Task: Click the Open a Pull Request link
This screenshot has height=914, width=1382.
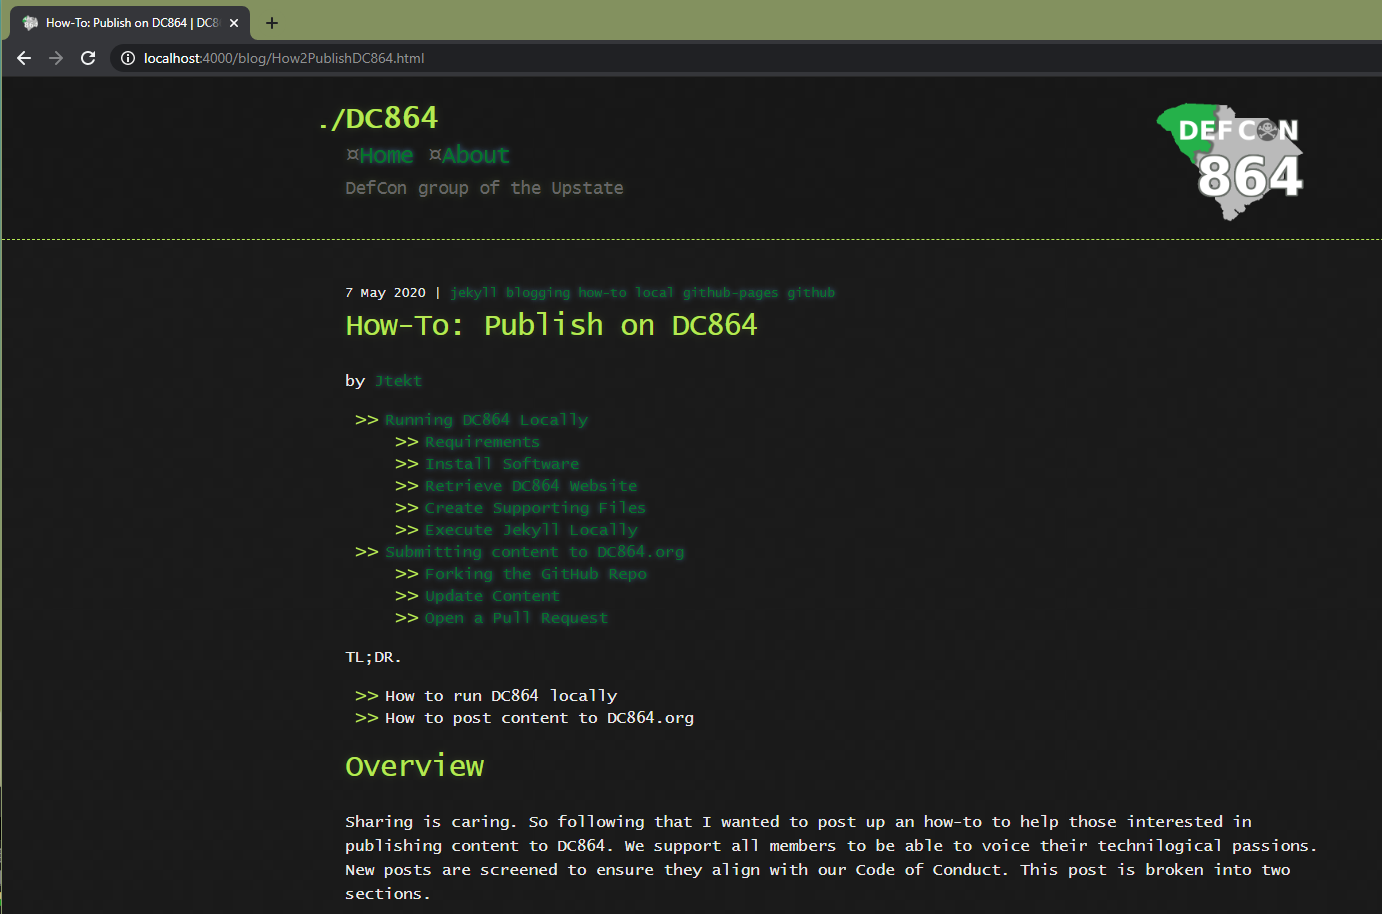Action: coord(516,617)
